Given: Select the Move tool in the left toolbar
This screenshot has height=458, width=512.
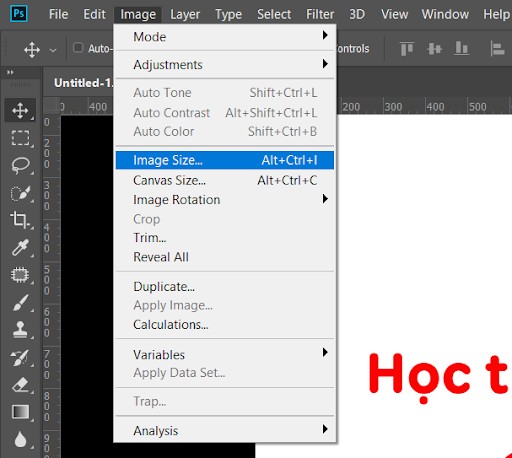Looking at the screenshot, I should (20, 110).
